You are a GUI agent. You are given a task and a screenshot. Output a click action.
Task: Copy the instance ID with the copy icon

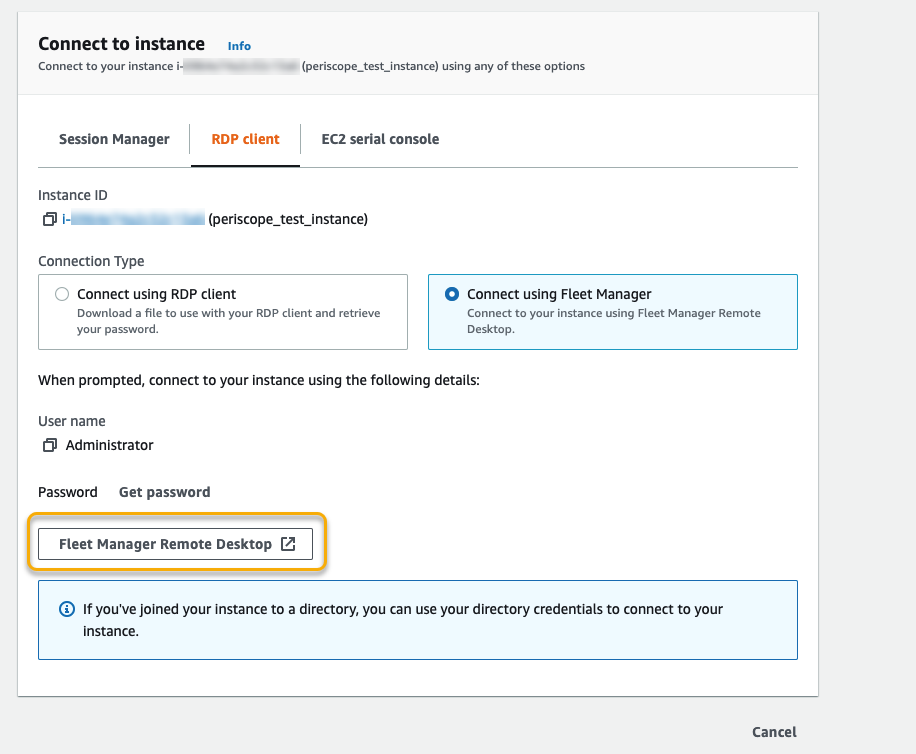click(48, 219)
